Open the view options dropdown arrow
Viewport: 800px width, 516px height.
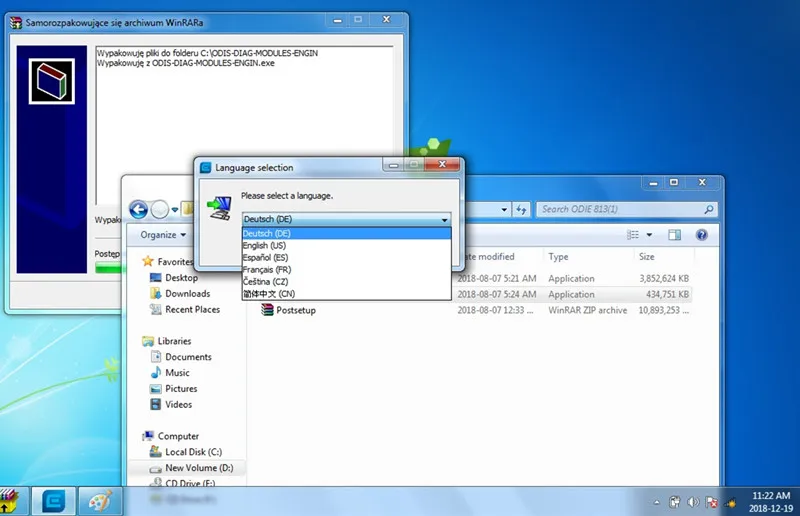649,235
